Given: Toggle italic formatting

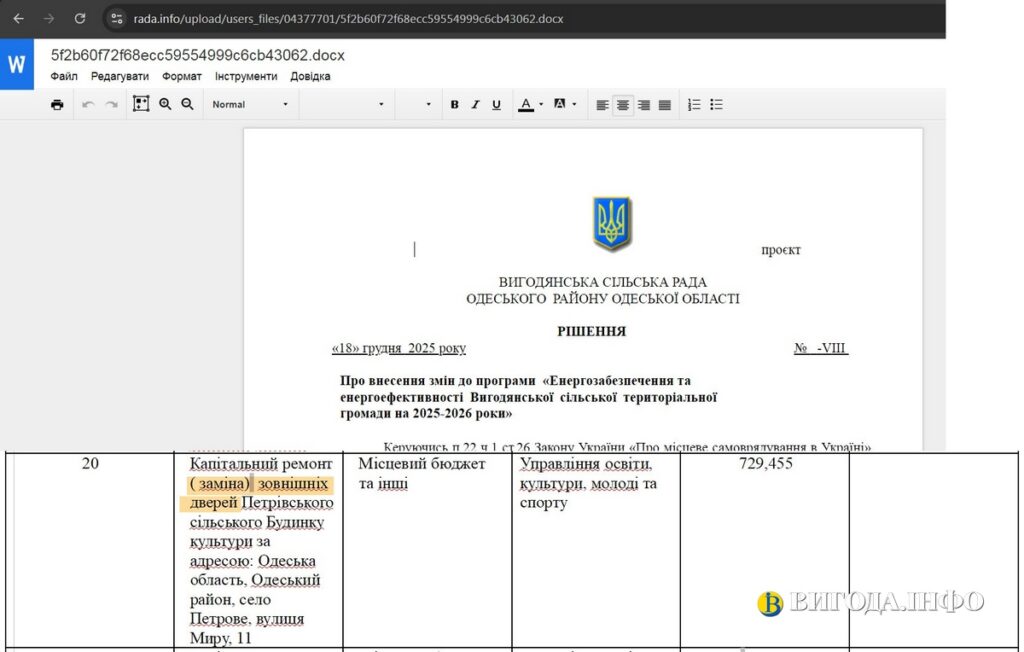Looking at the screenshot, I should pos(475,104).
